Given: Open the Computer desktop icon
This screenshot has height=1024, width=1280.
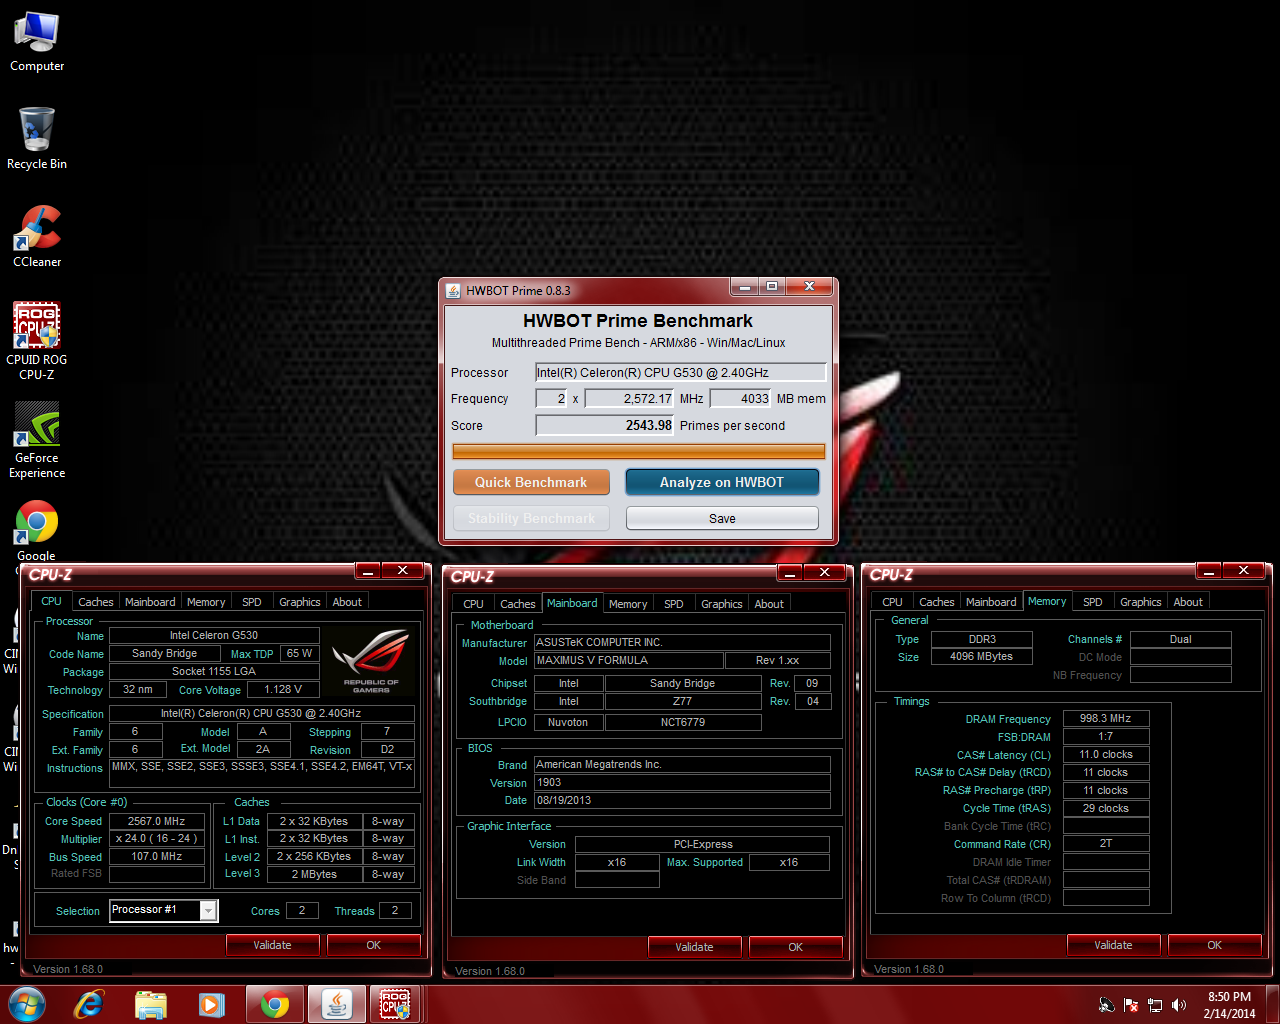Looking at the screenshot, I should pos(37,42).
